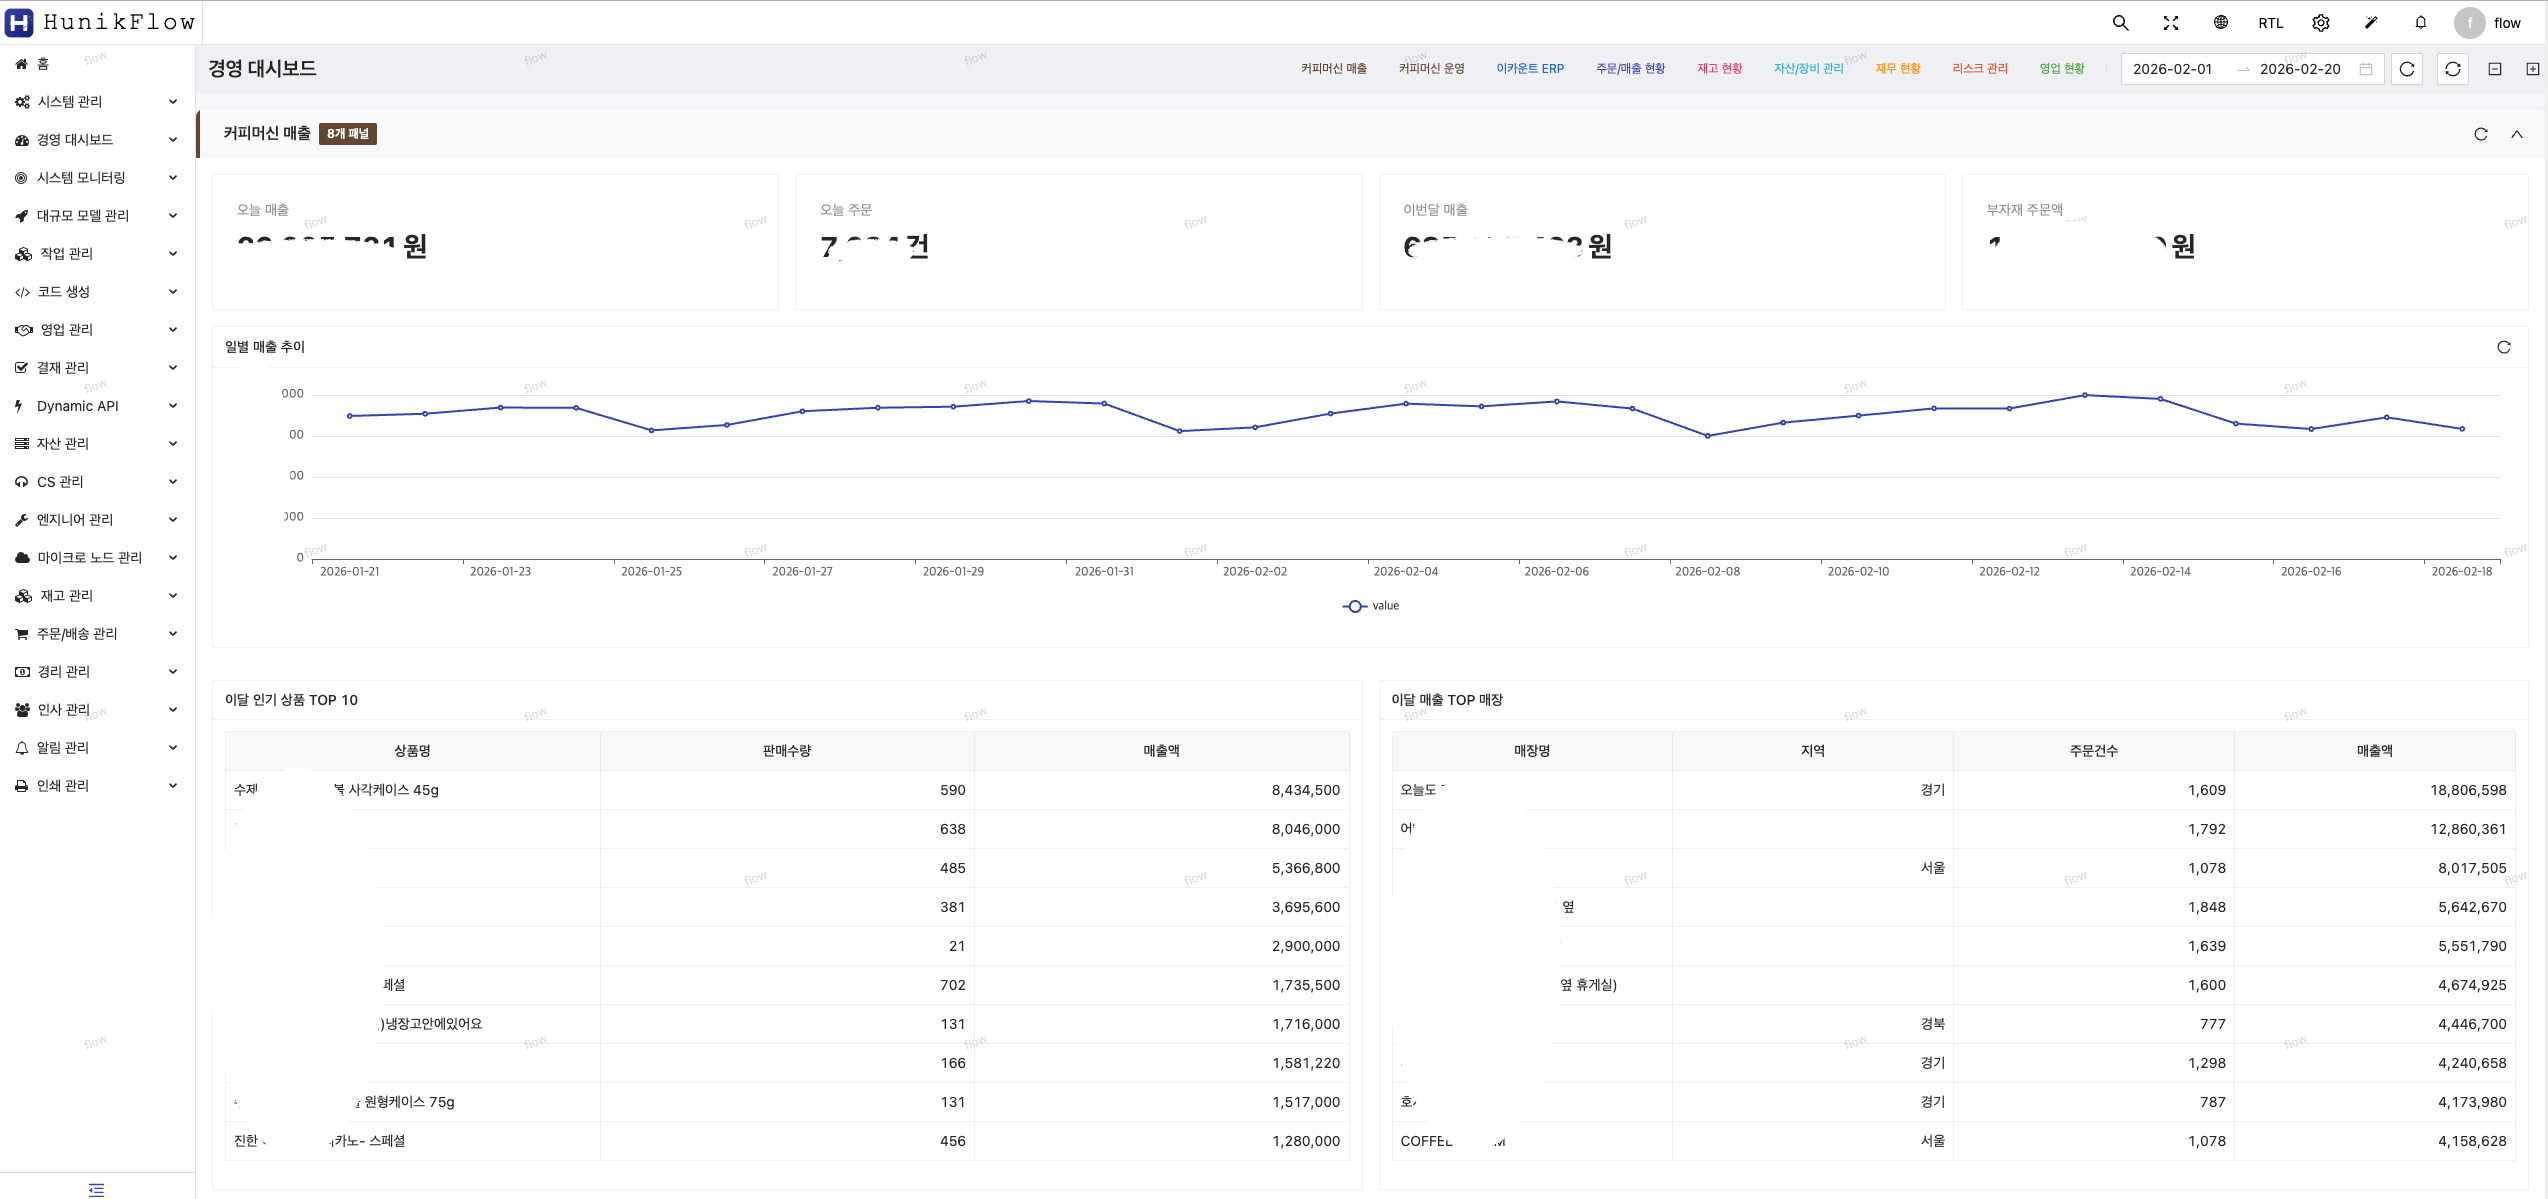Image resolution: width=2548 pixels, height=1199 pixels.
Task: Open the search icon in top bar
Action: pos(2120,23)
